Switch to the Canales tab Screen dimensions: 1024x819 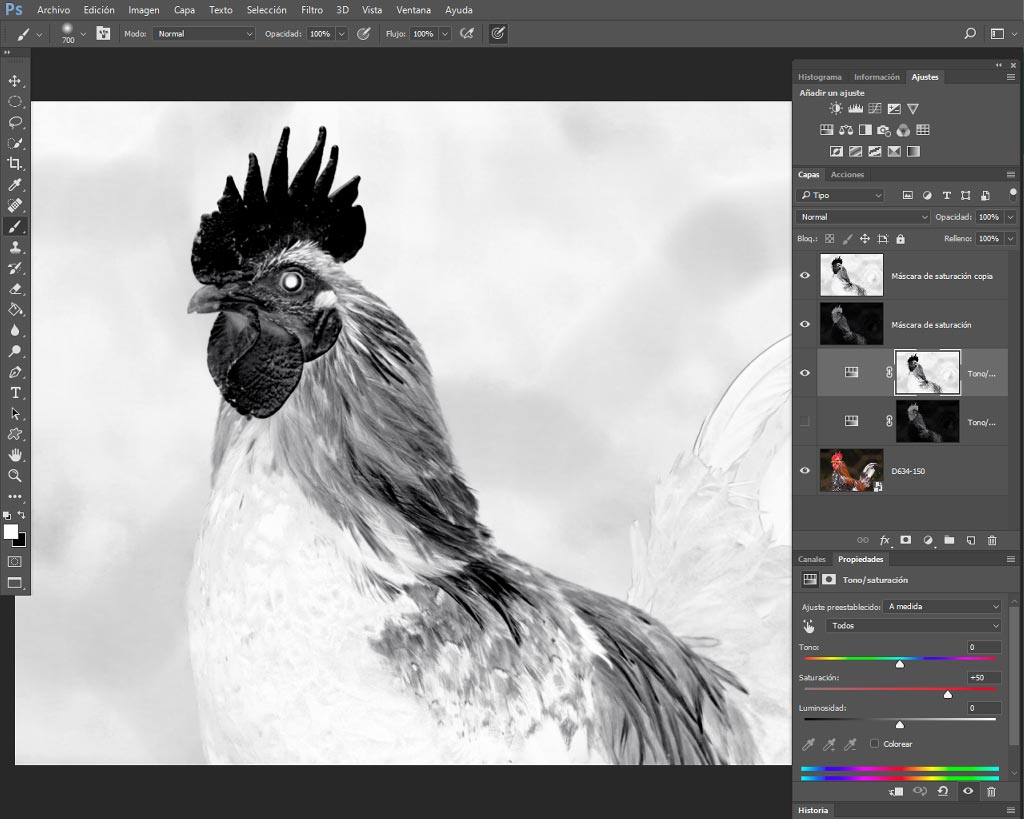[x=812, y=559]
